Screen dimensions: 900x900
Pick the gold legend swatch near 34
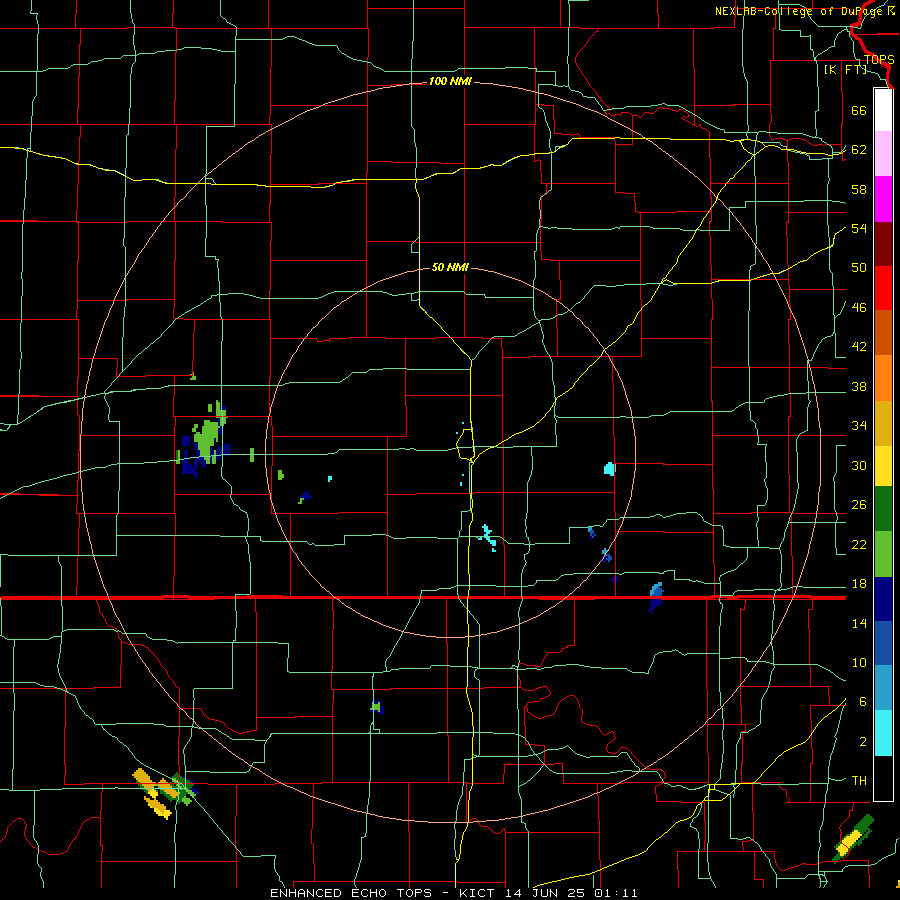point(883,423)
